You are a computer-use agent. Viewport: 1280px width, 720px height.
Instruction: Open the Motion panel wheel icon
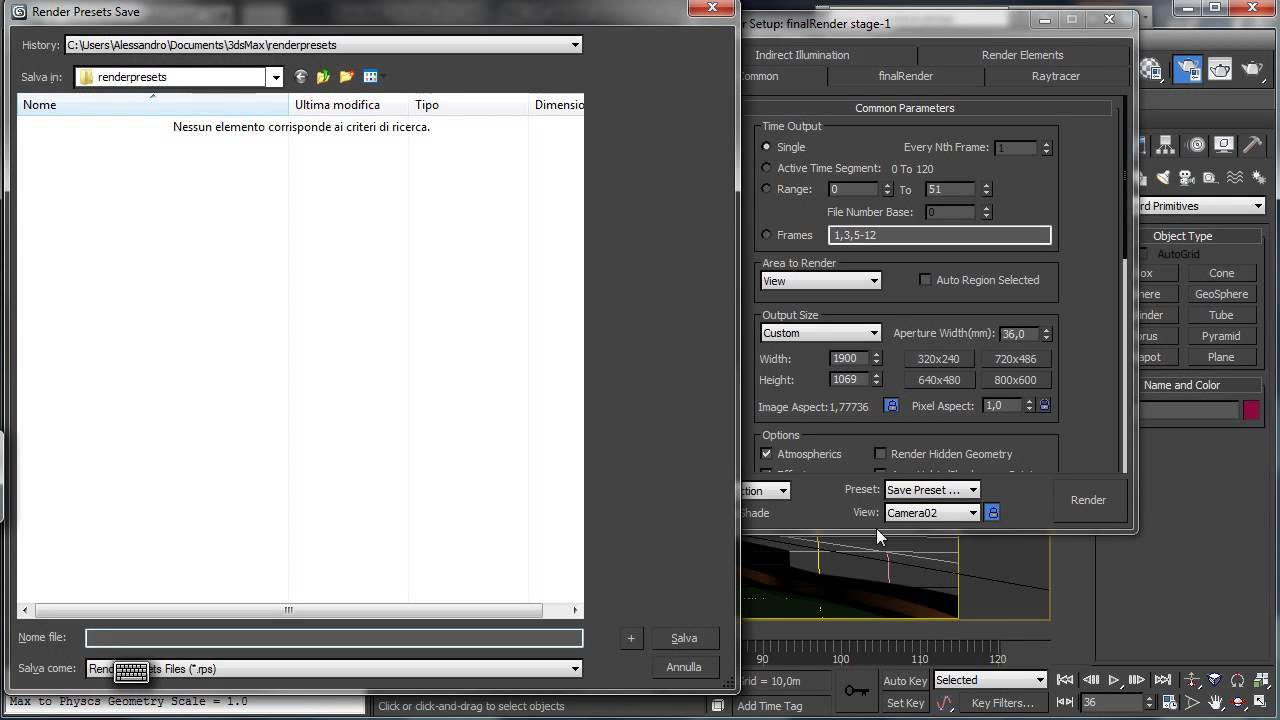click(1196, 145)
